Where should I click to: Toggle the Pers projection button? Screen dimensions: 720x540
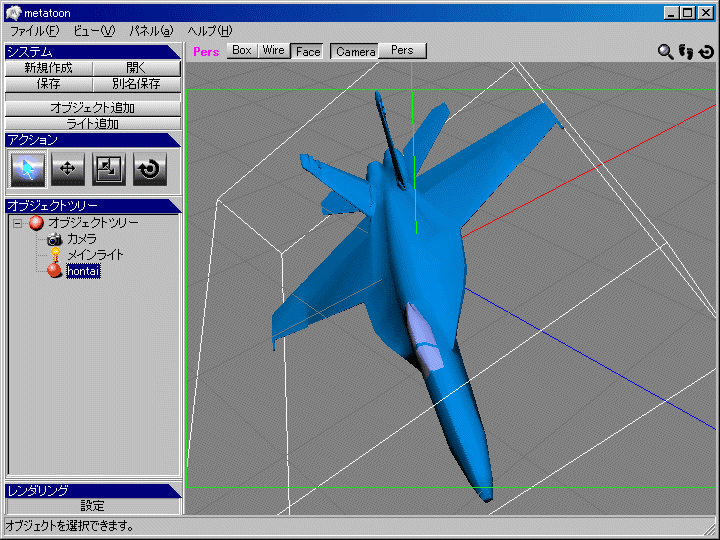coord(402,51)
